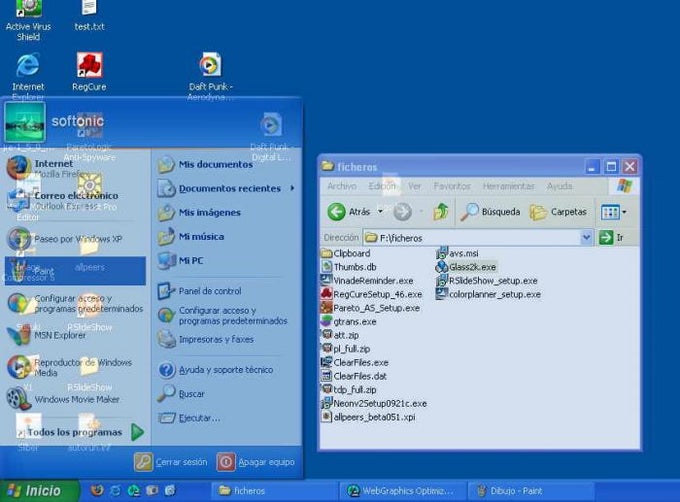This screenshot has width=680, height=502.
Task: Open Buscar from Start menu
Action: [x=181, y=394]
